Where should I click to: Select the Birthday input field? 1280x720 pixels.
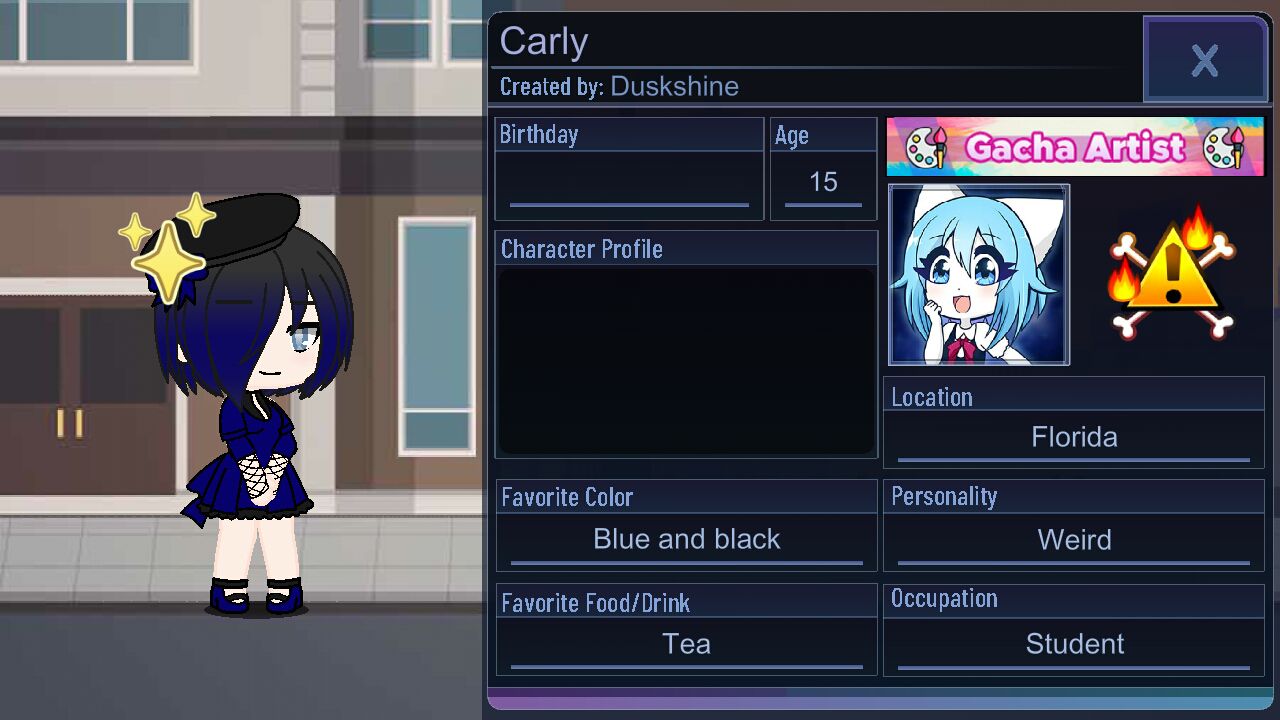pos(629,184)
